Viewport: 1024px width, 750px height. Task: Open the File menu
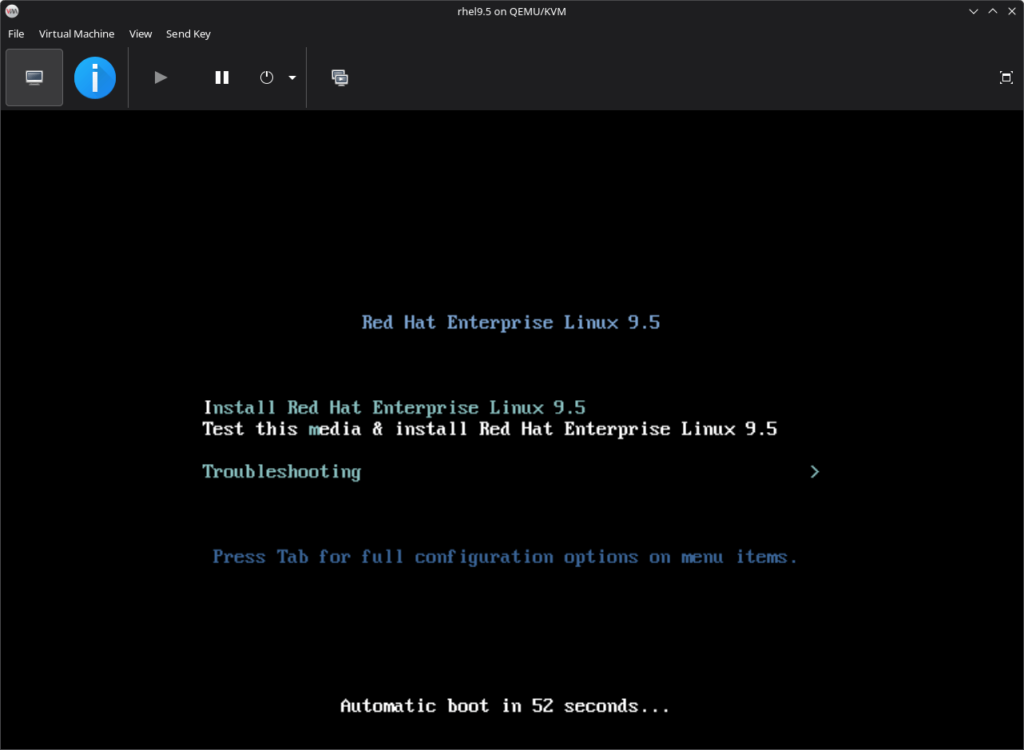16,34
